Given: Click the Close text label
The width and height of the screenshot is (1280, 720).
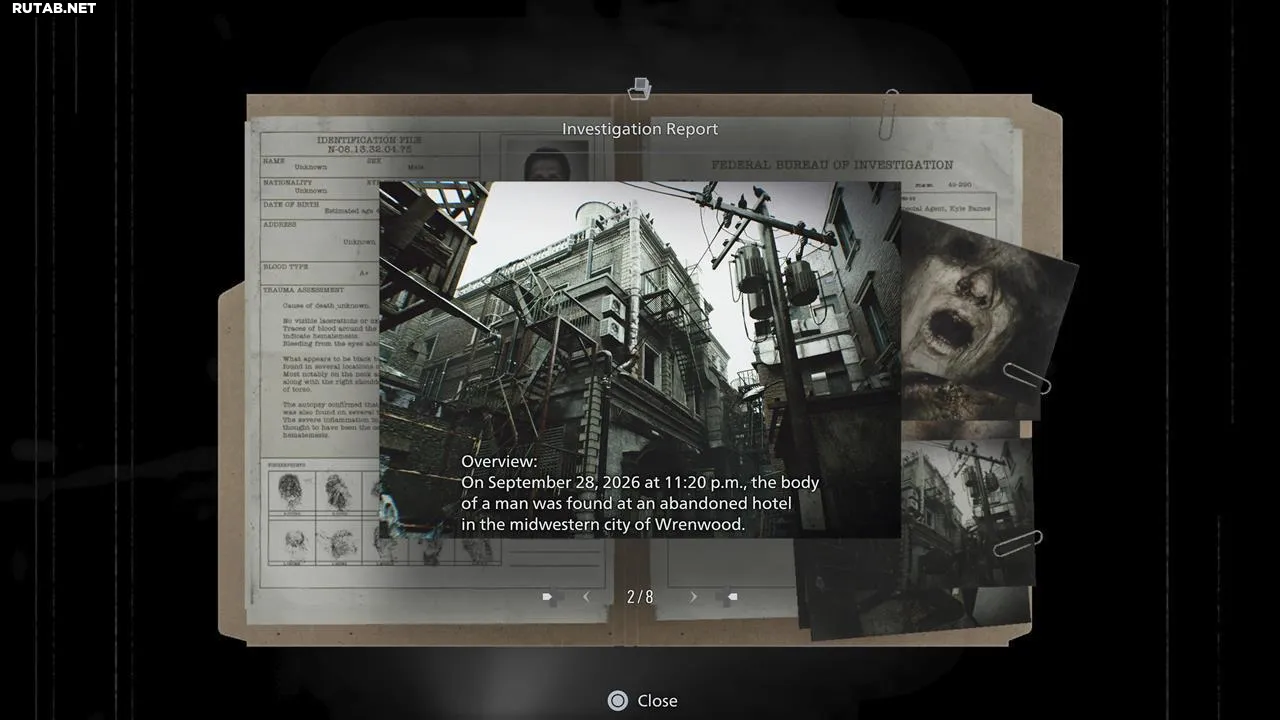Looking at the screenshot, I should coord(657,701).
